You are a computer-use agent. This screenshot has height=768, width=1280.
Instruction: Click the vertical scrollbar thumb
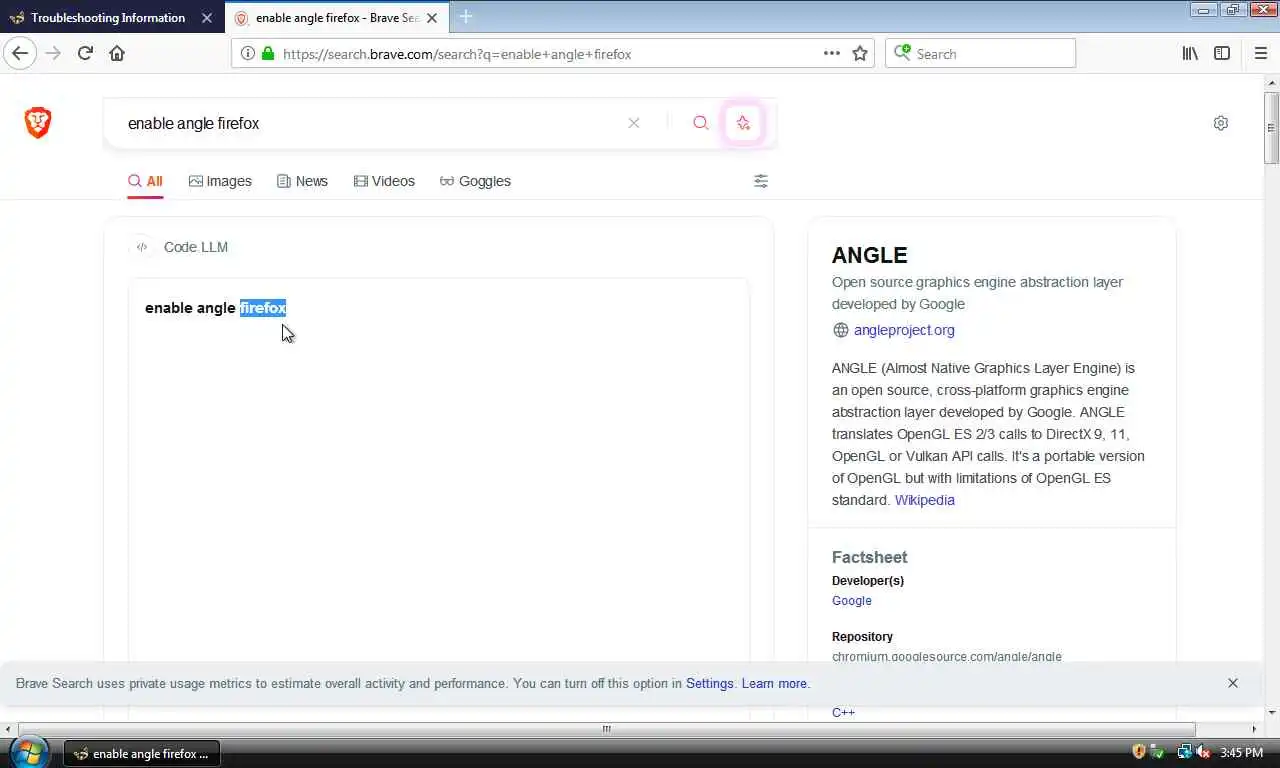1271,128
